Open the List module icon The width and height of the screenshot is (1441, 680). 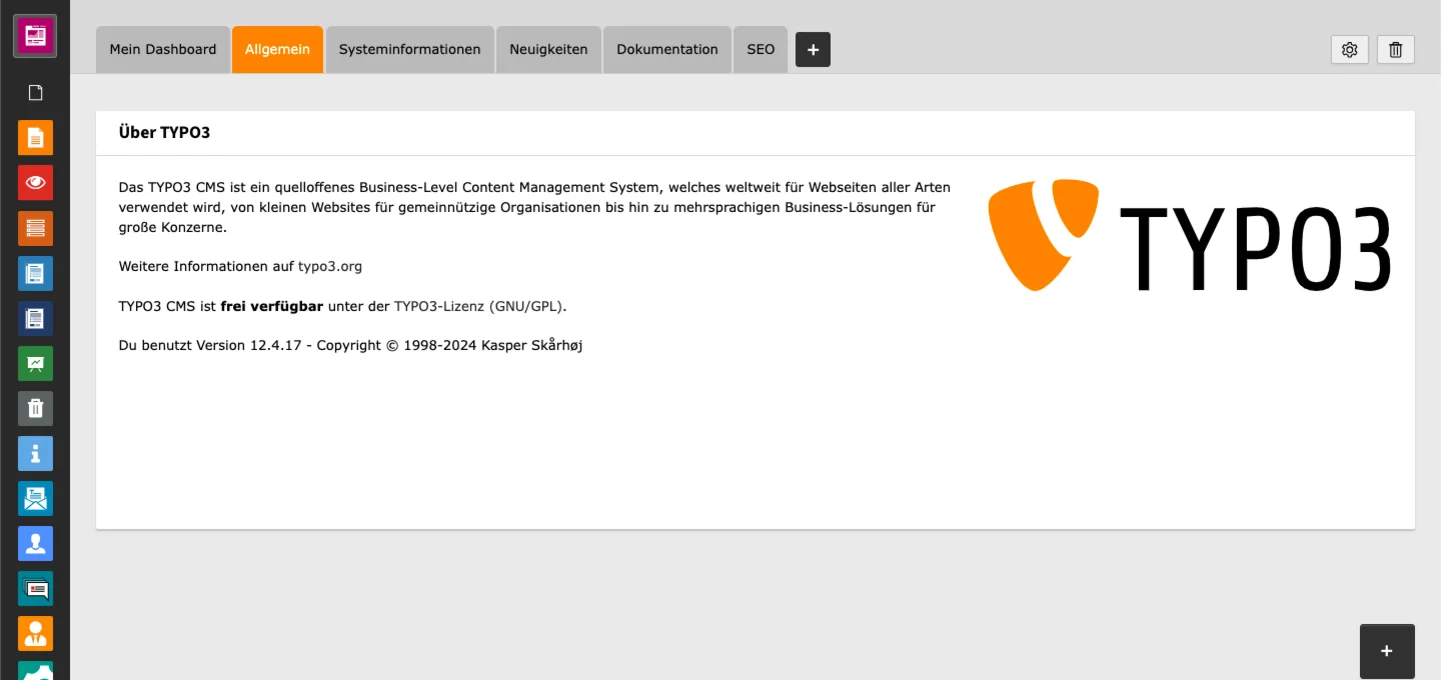click(35, 228)
